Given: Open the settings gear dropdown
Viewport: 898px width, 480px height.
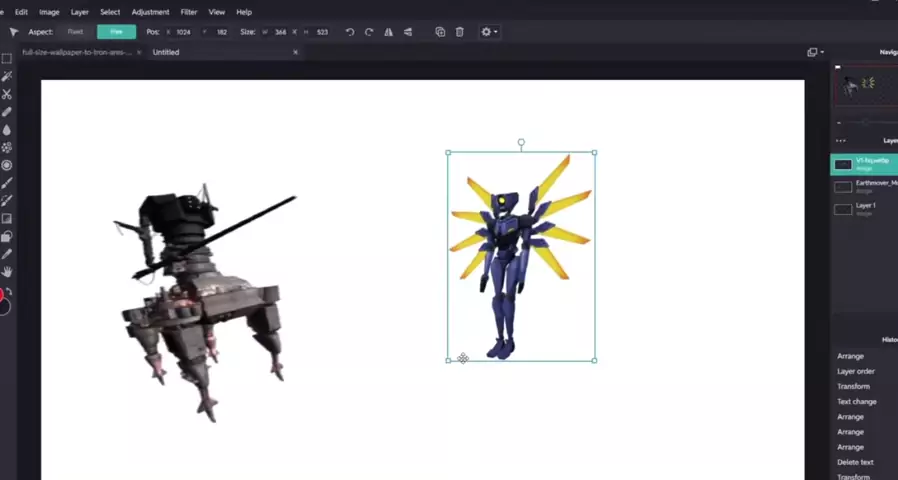Looking at the screenshot, I should pyautogui.click(x=489, y=32).
